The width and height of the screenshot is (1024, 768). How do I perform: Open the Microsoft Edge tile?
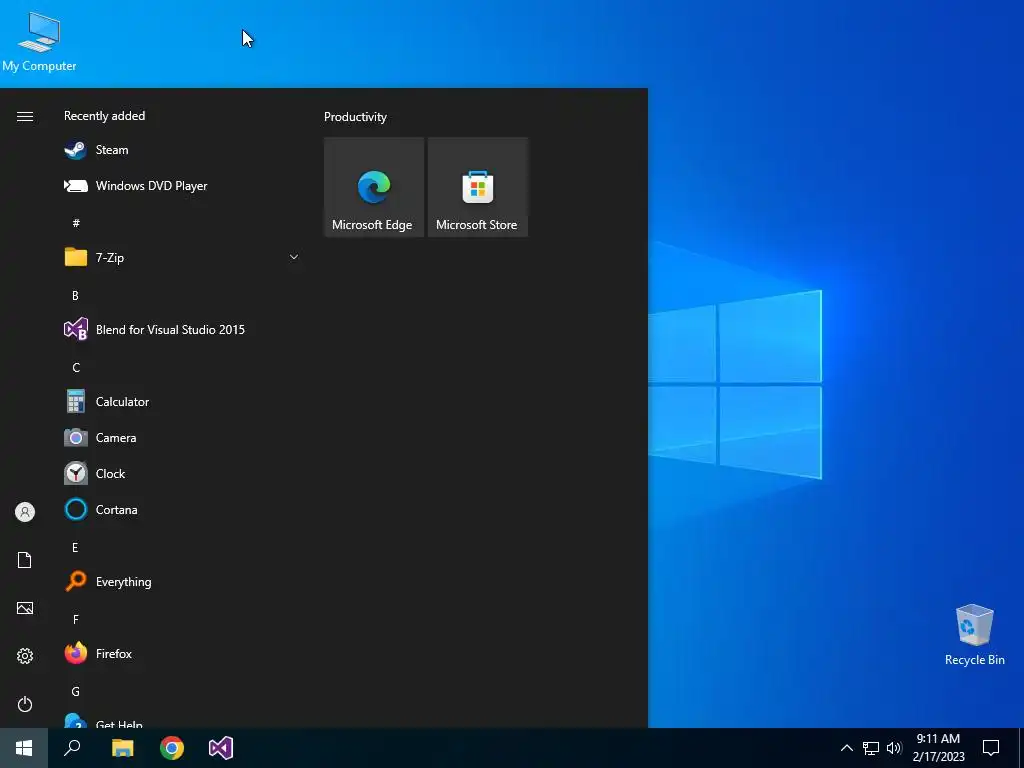click(x=374, y=187)
